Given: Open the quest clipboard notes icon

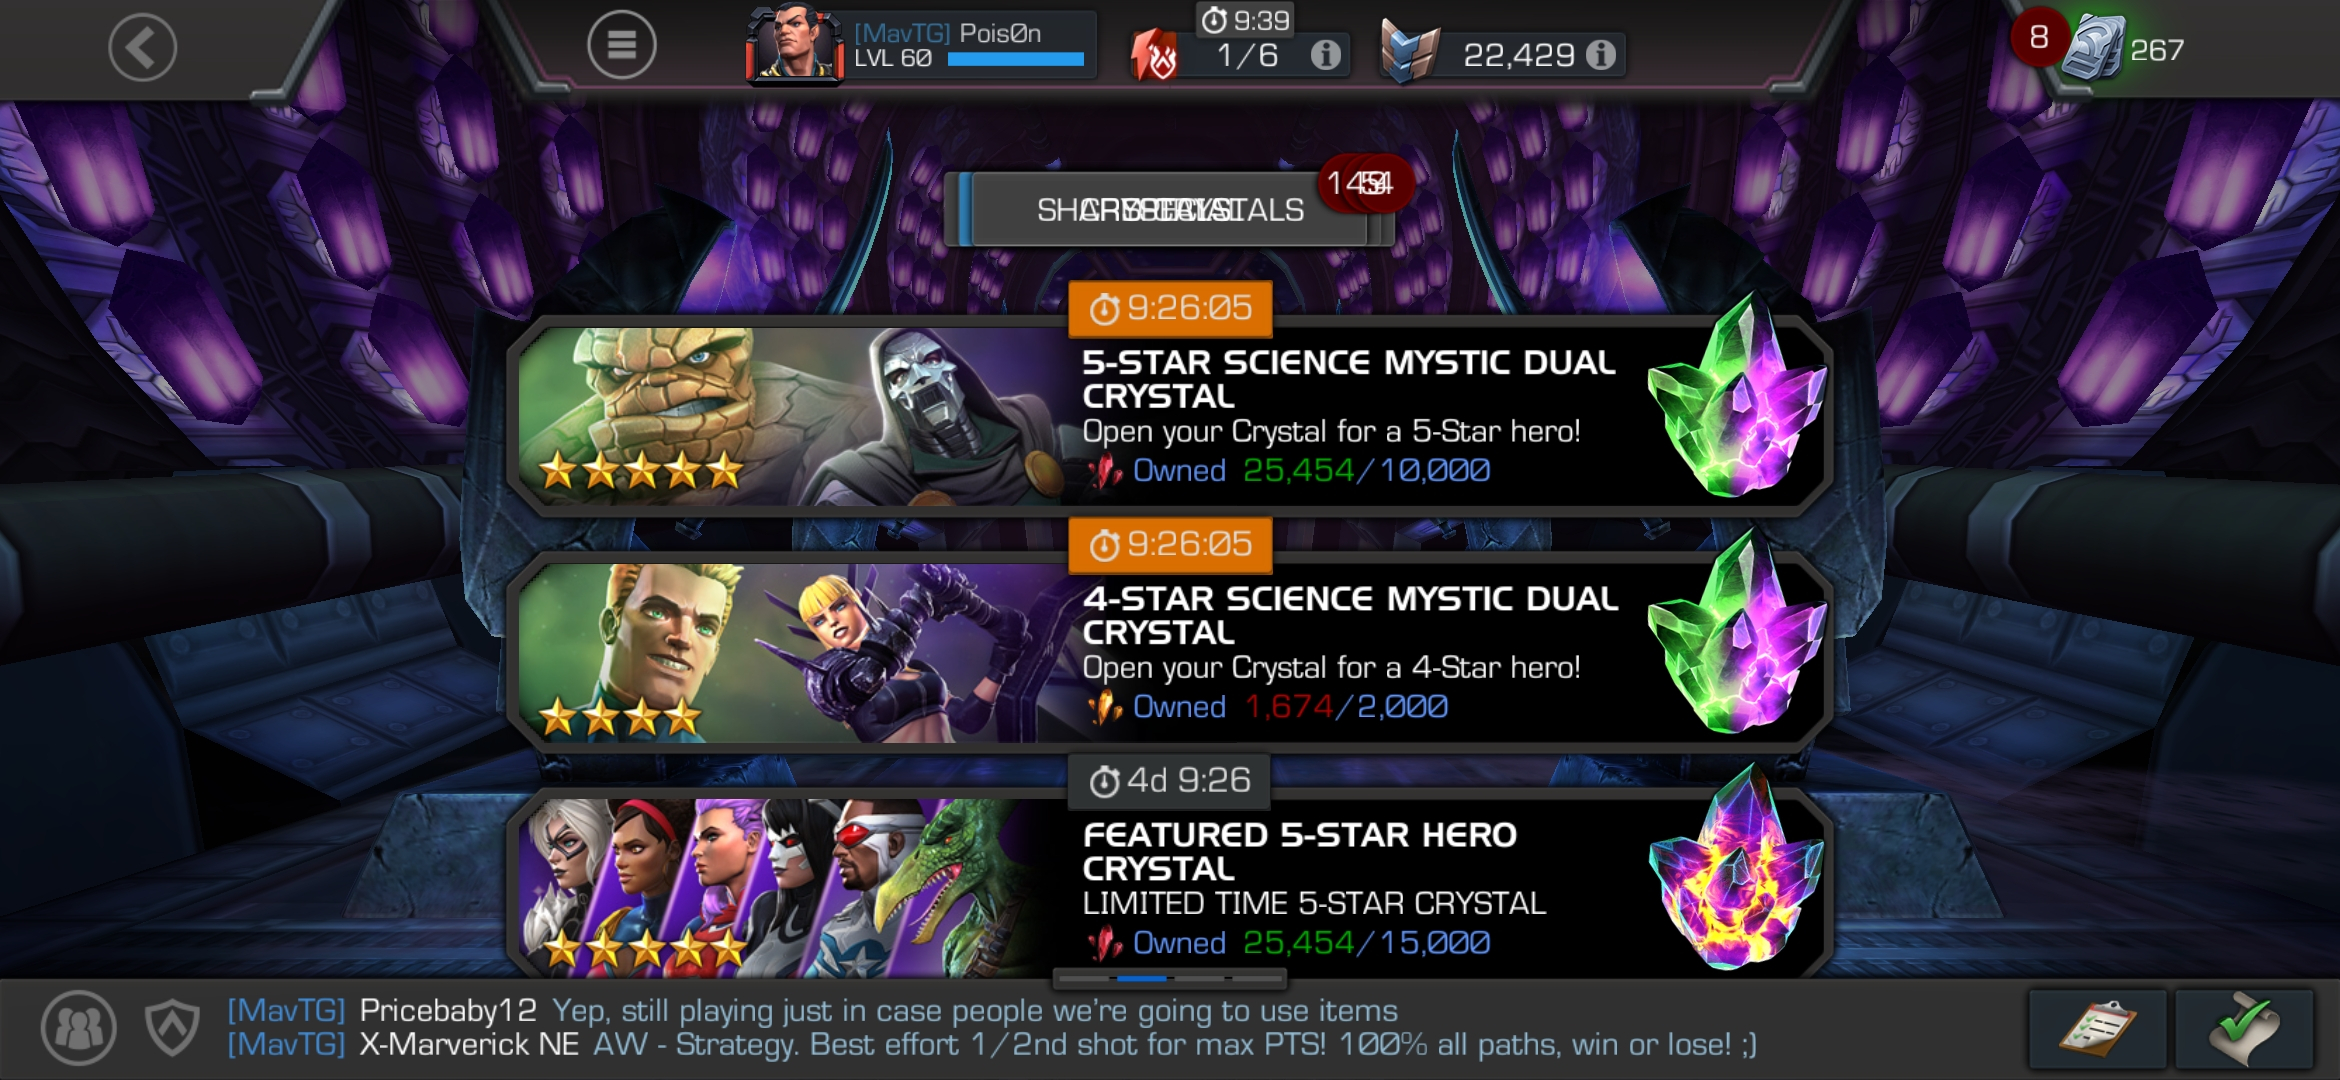Looking at the screenshot, I should point(2097,1029).
